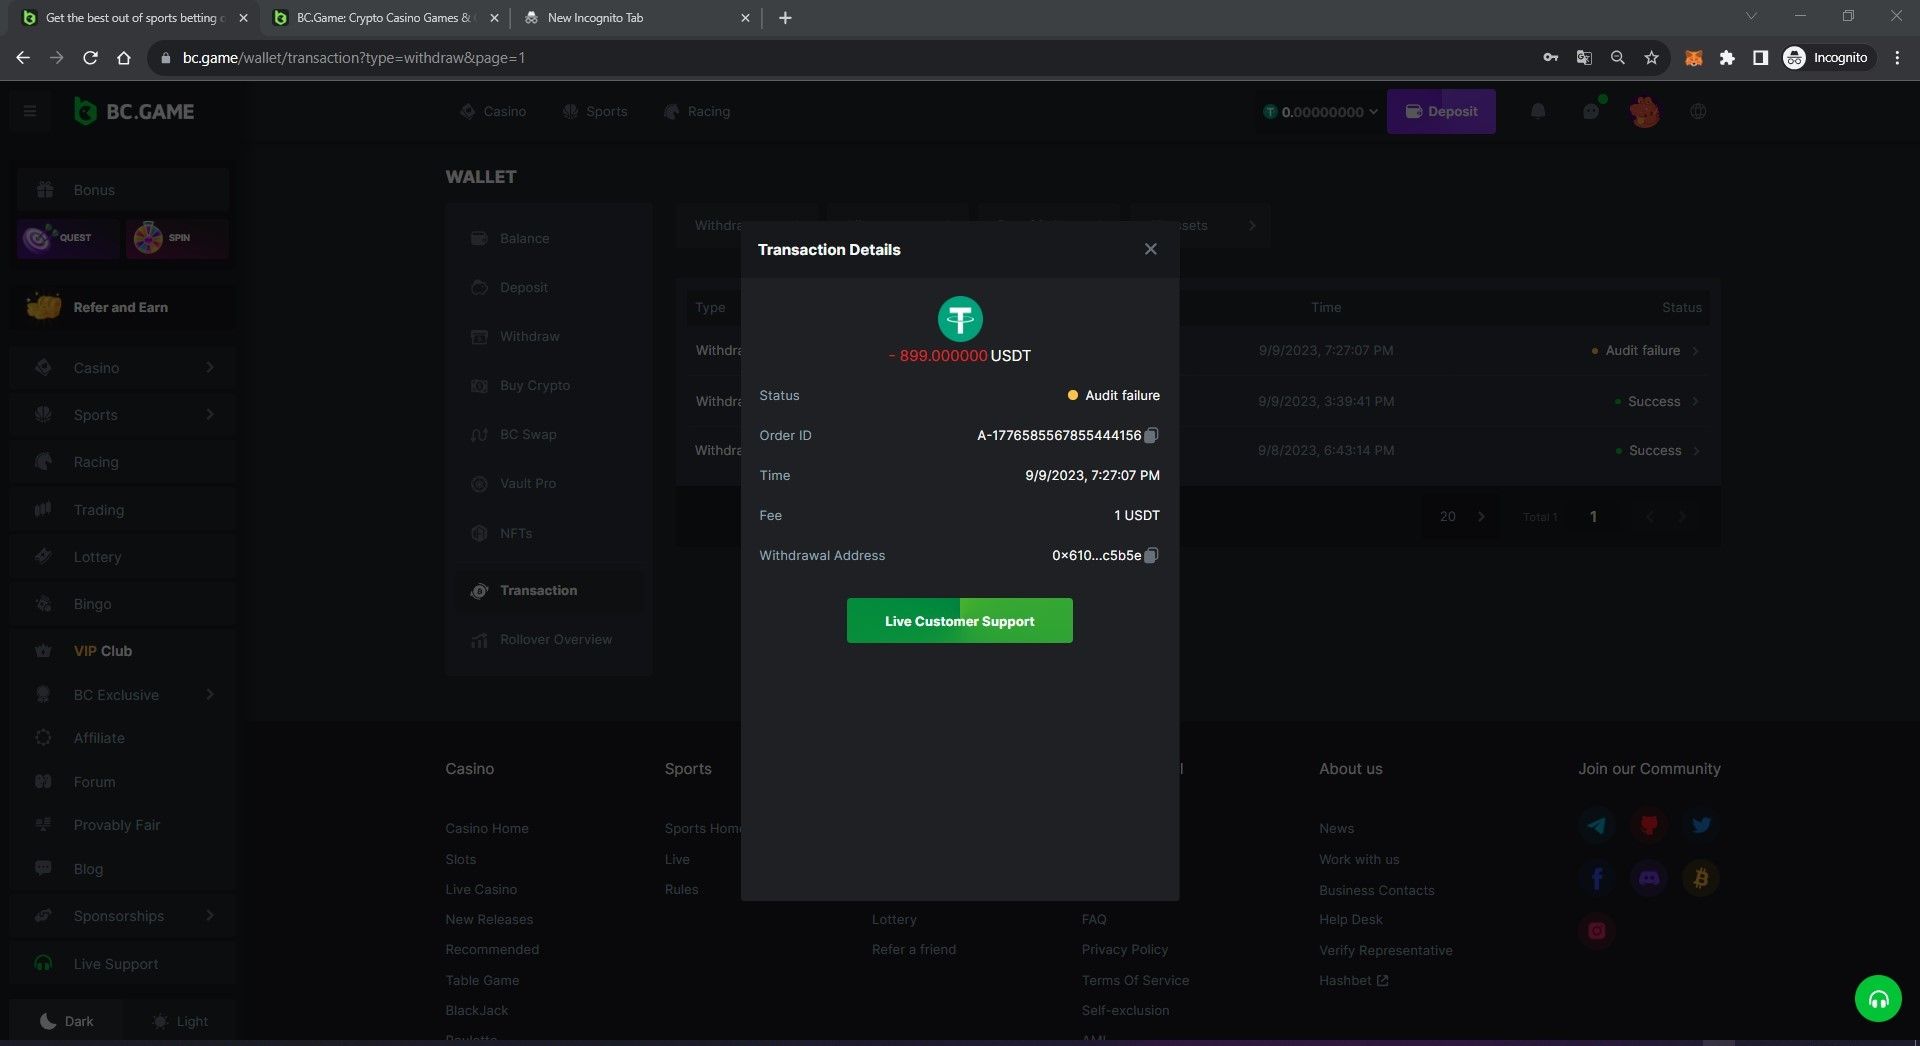Open Forum from the sidebar
The width and height of the screenshot is (1920, 1046).
(123, 781)
